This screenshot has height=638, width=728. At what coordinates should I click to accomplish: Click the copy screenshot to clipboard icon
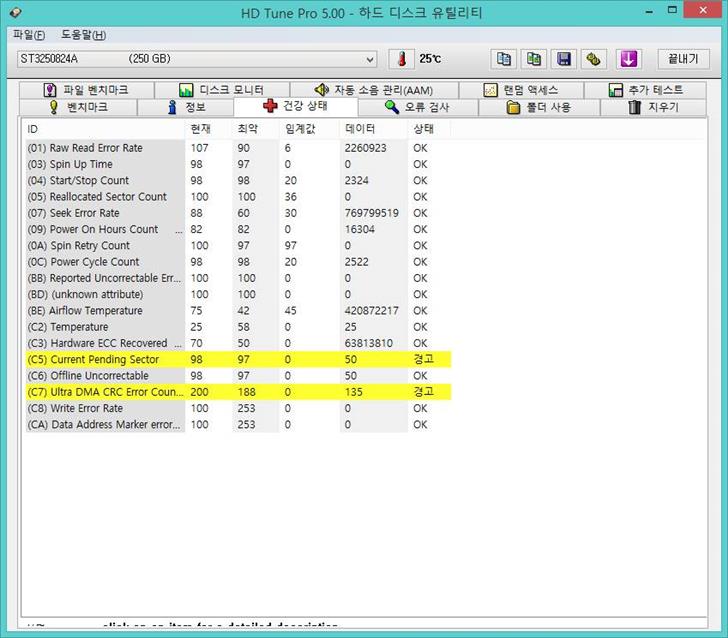click(x=535, y=59)
